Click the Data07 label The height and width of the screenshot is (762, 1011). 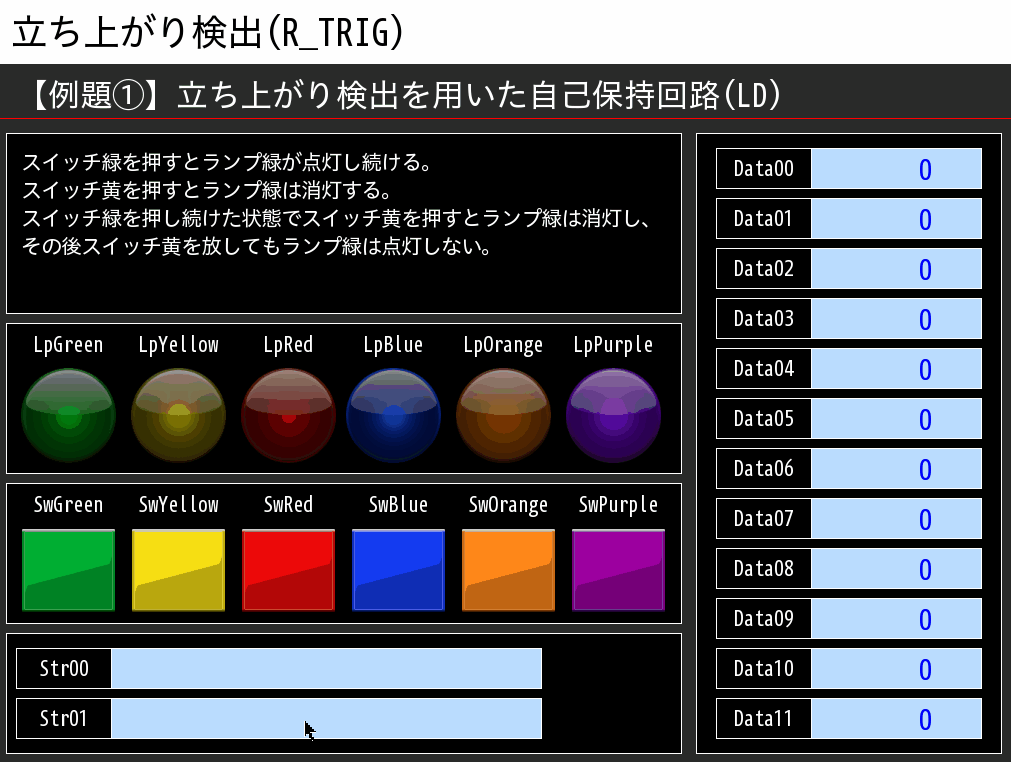tap(763, 518)
